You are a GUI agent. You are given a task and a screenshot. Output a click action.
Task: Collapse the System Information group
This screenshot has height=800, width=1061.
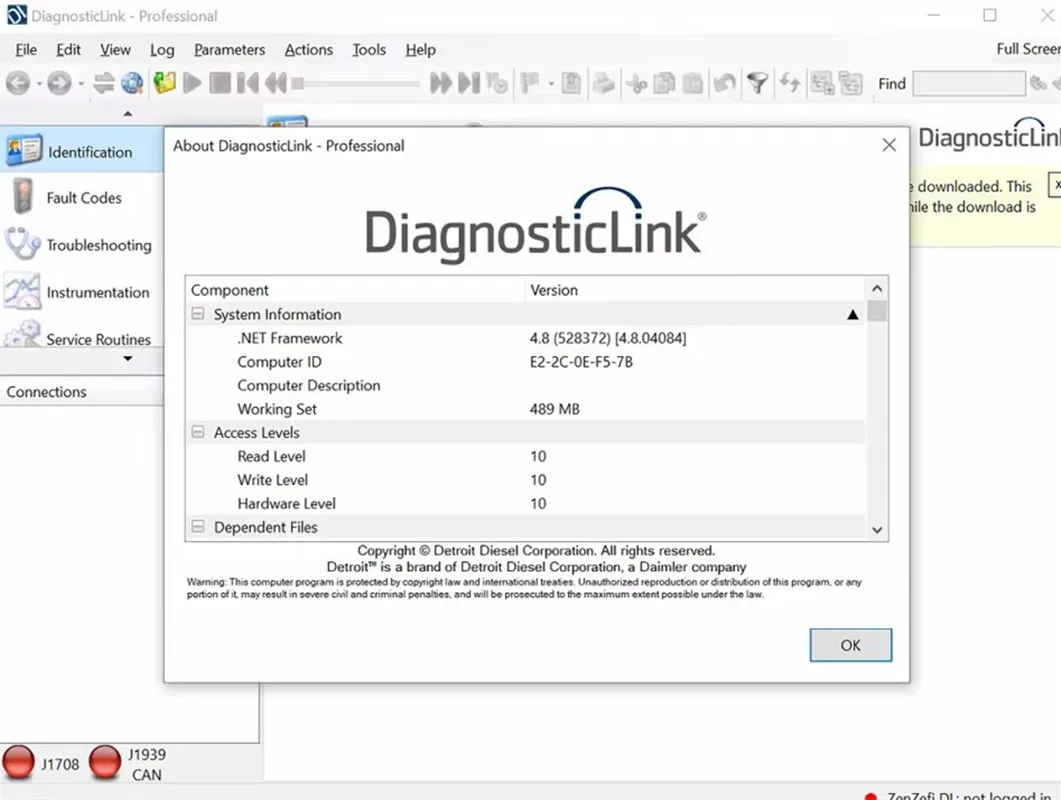click(x=198, y=313)
